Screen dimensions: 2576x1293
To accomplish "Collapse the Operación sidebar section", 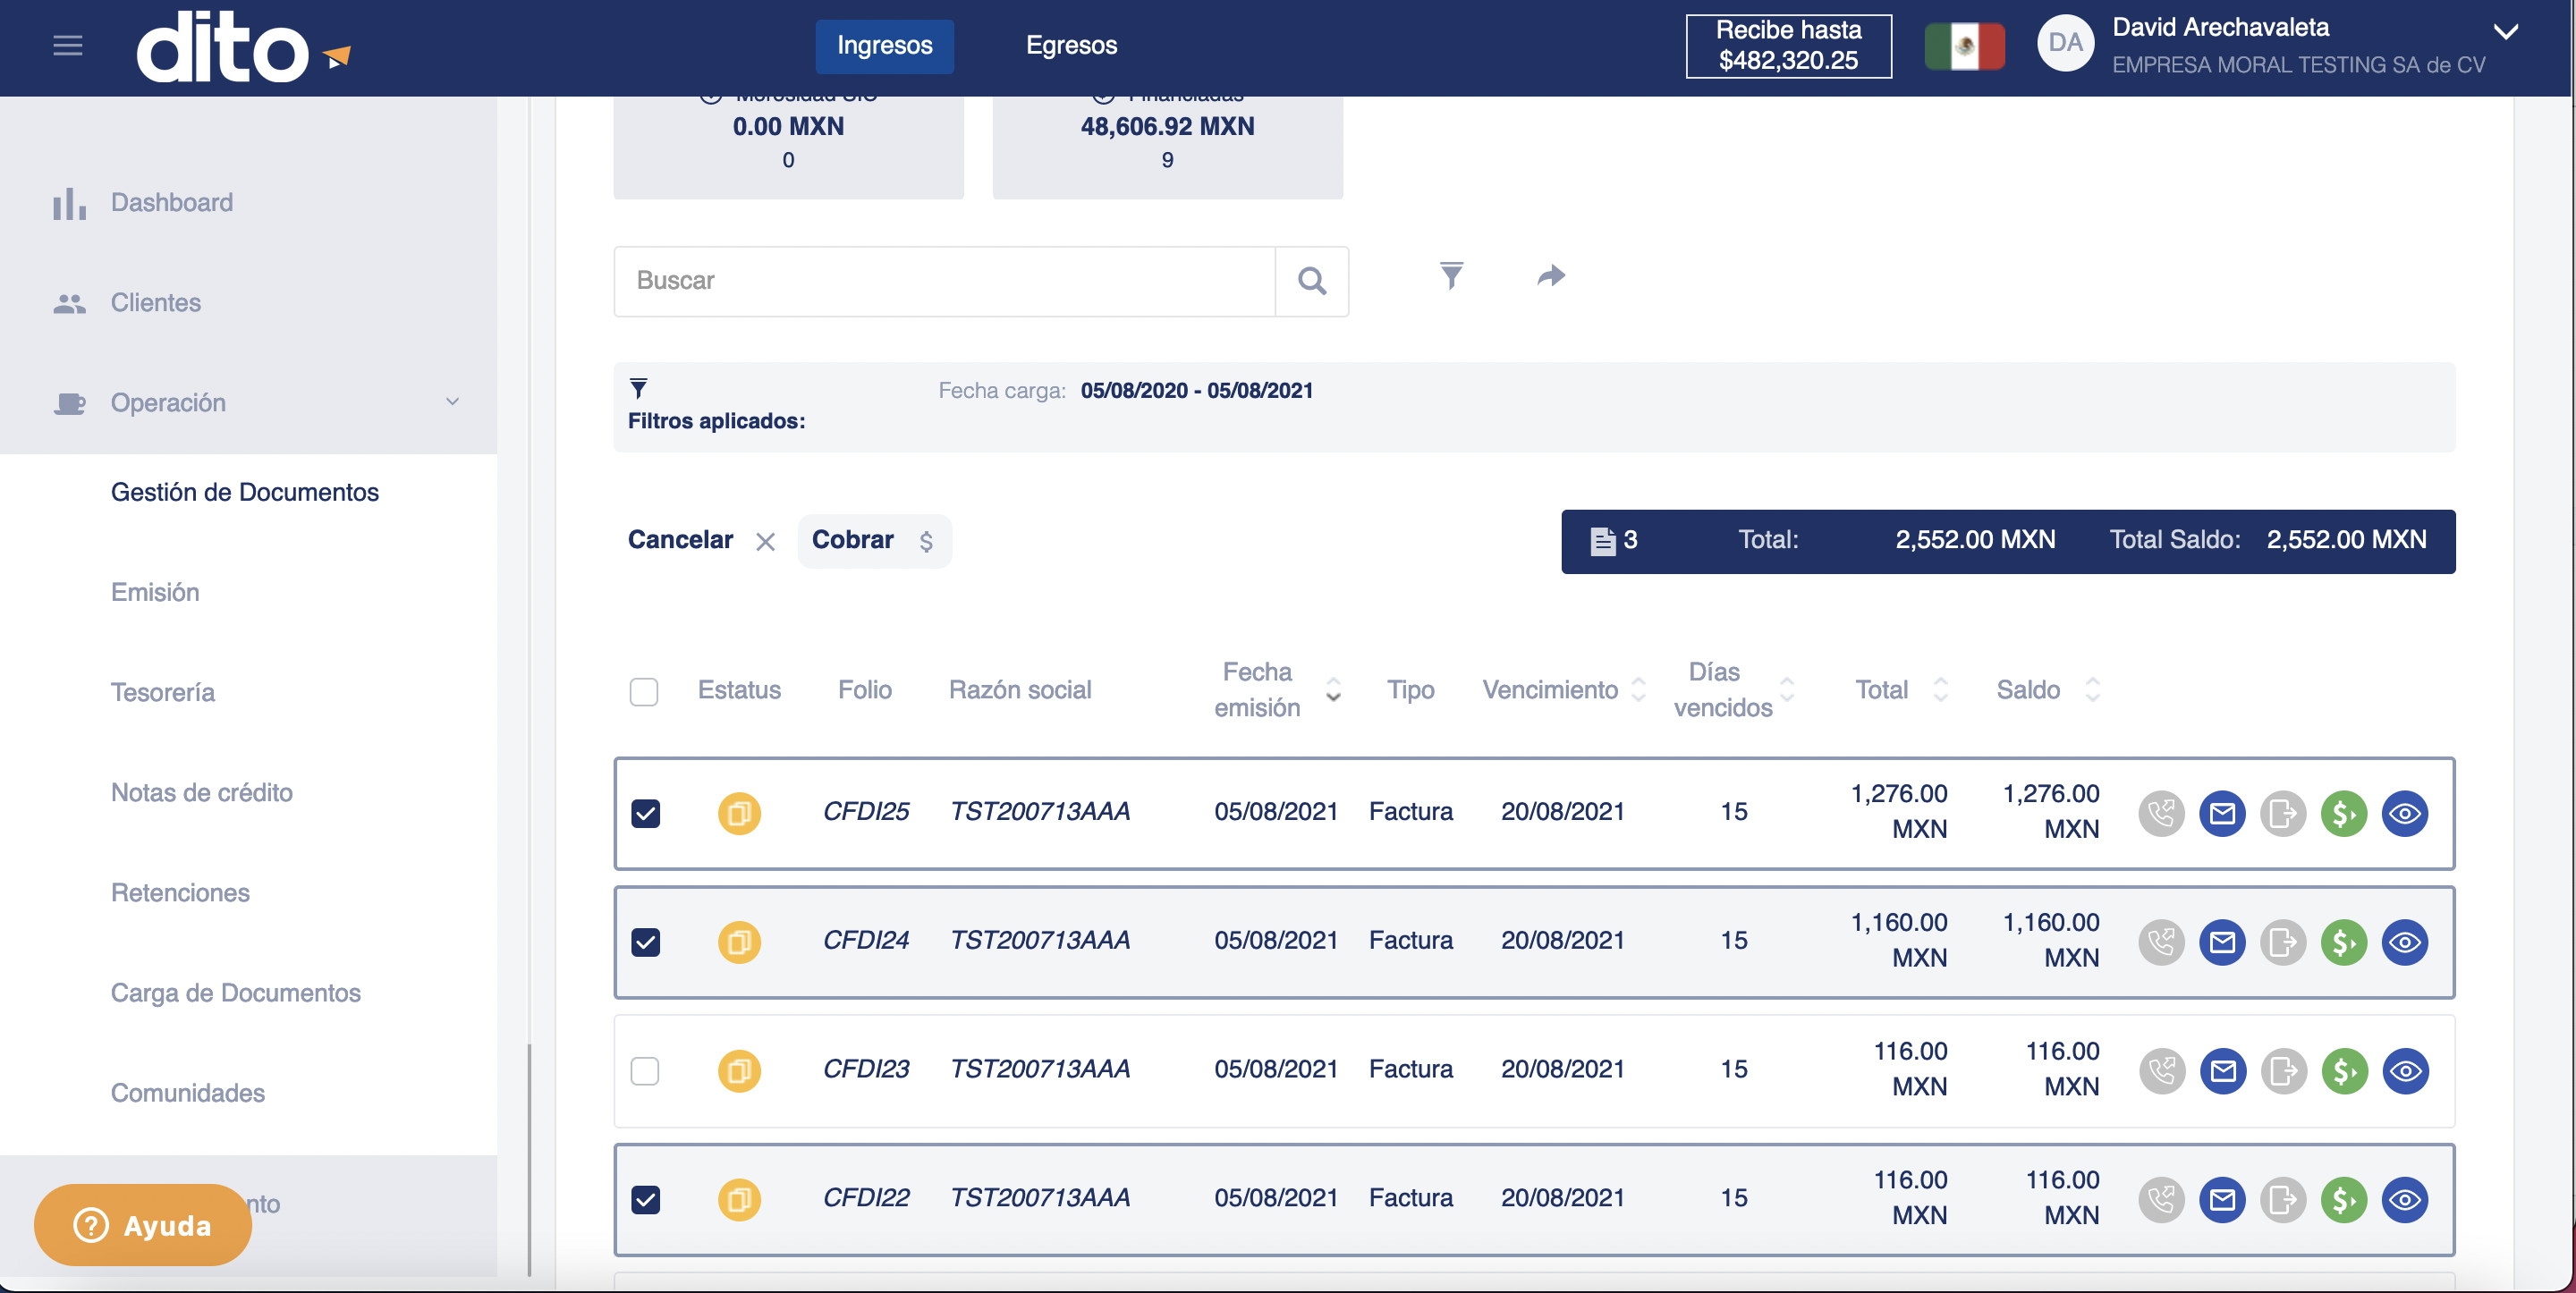I will [x=452, y=402].
